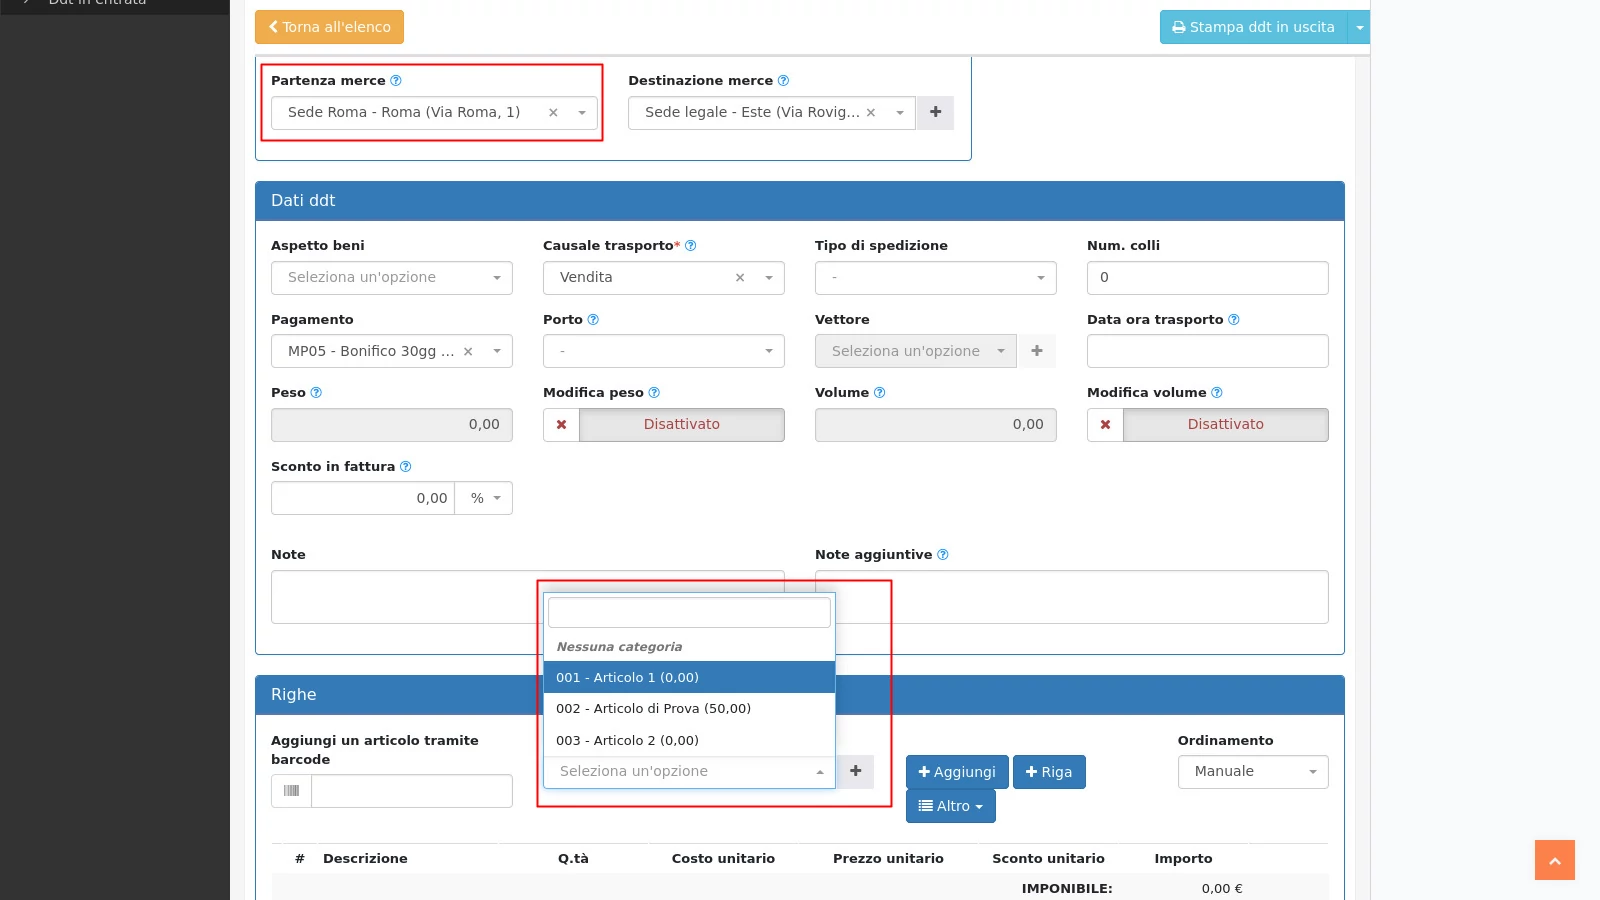The image size is (1600, 900).
Task: Click the article search box in dropdown
Action: 689,613
